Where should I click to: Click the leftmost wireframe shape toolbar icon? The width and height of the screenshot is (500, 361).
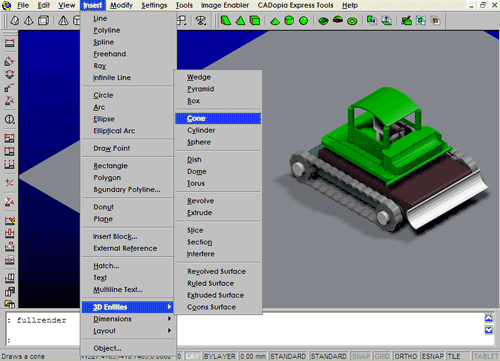(14, 21)
